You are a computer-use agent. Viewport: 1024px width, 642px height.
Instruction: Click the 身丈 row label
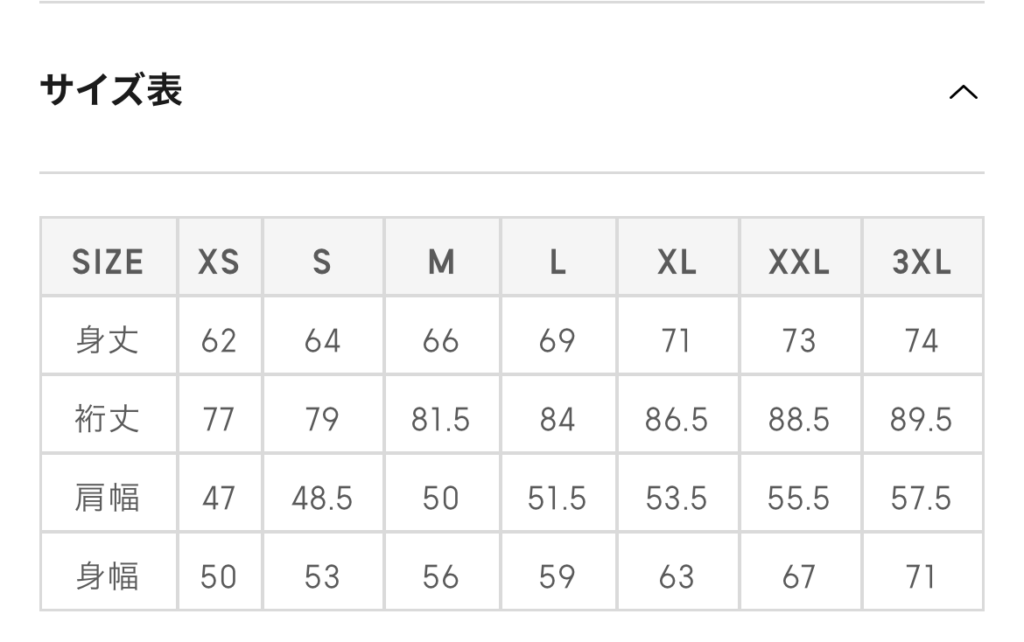tap(108, 340)
